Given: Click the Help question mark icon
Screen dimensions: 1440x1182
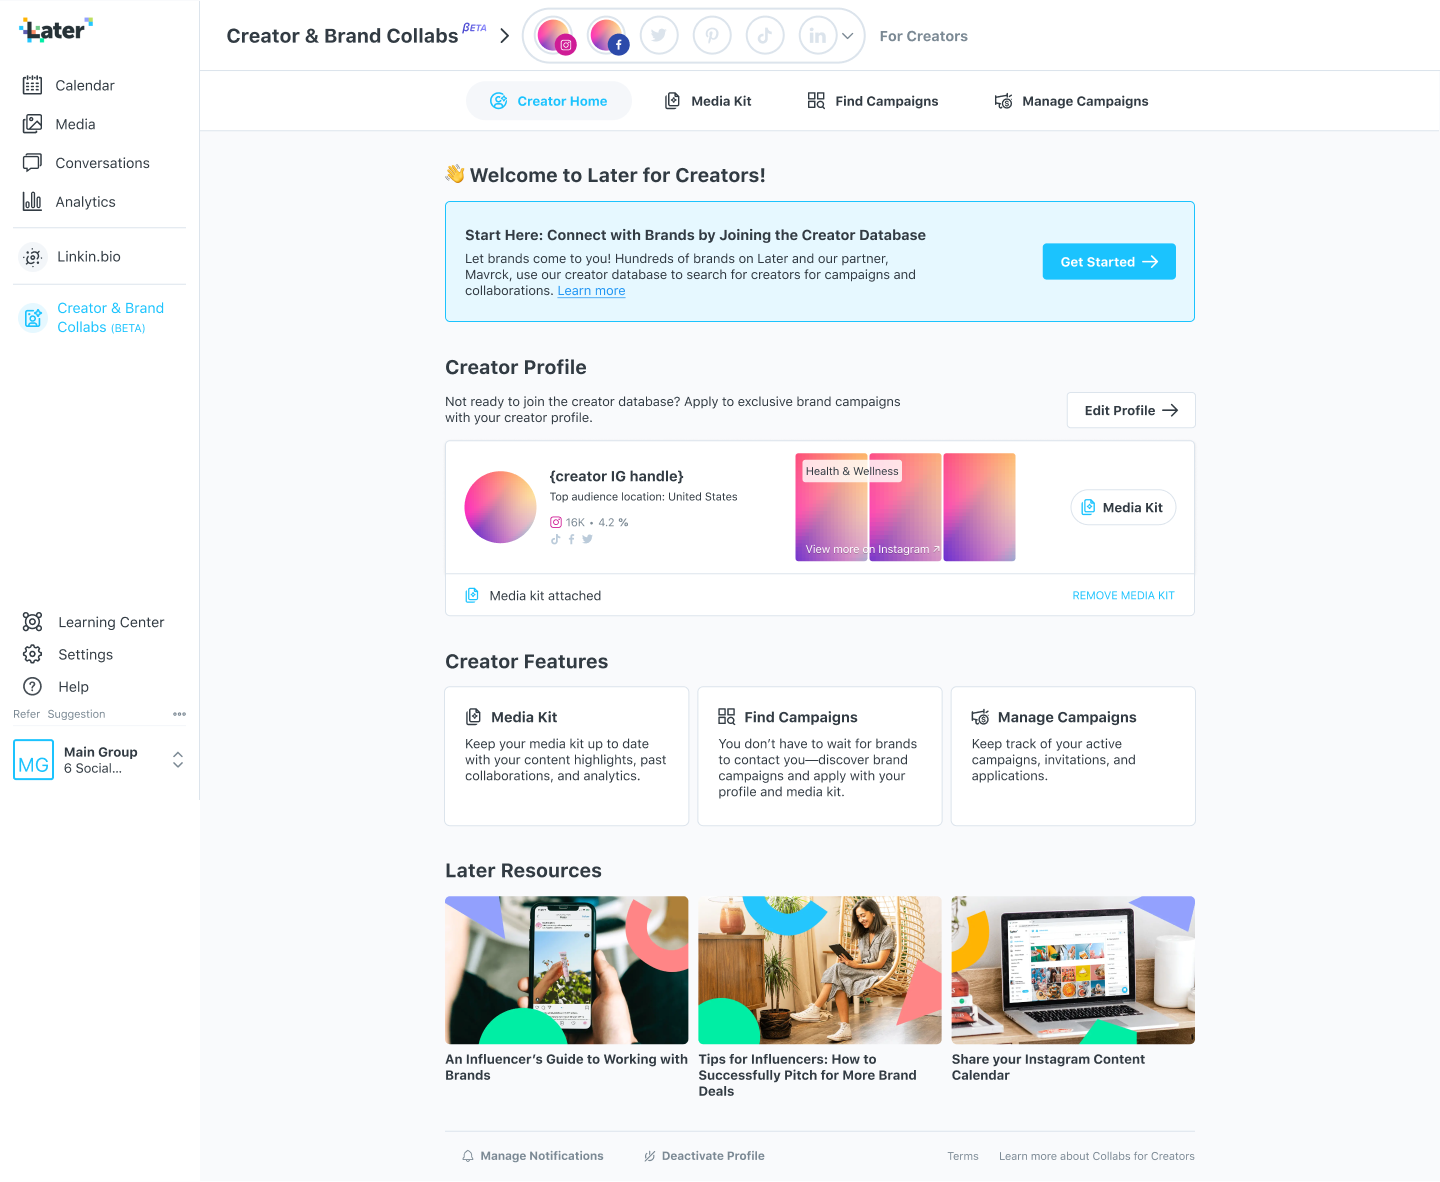Looking at the screenshot, I should tap(33, 686).
